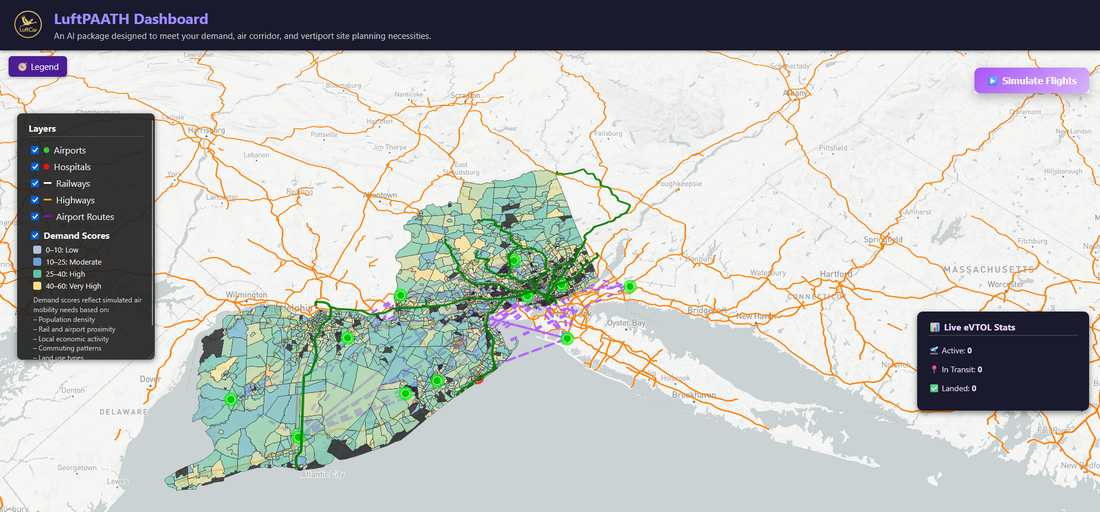Select the easternmost green airport marker
The image size is (1100, 512).
tap(630, 286)
